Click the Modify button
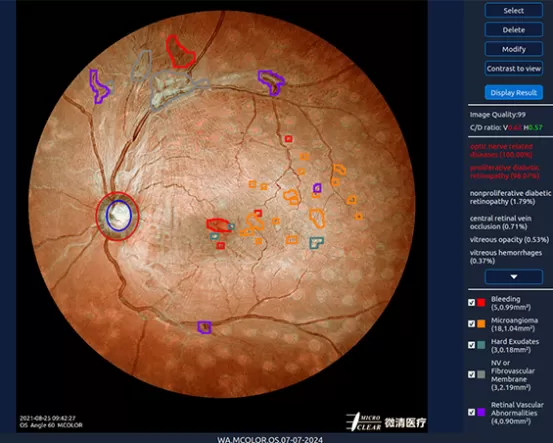The image size is (553, 443). click(514, 49)
